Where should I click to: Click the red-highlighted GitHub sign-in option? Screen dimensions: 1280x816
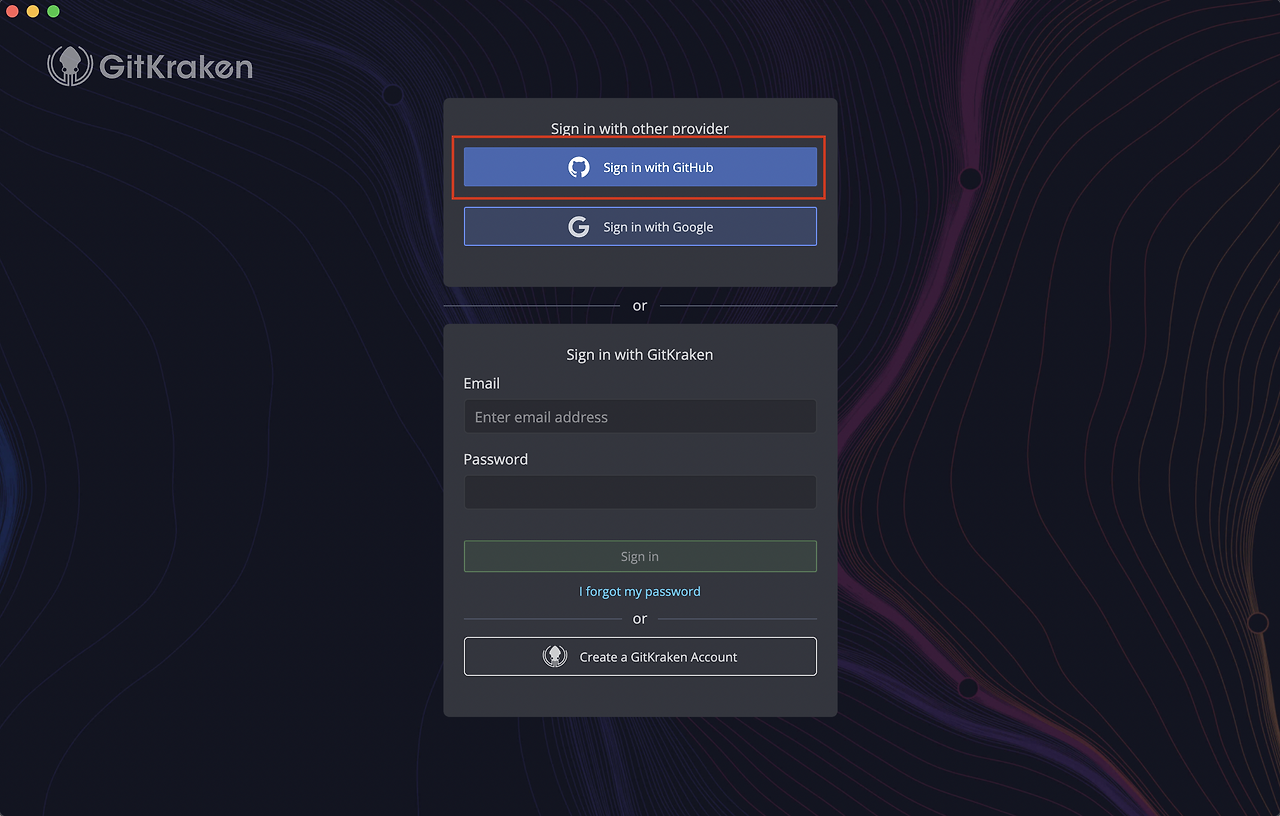(x=640, y=167)
